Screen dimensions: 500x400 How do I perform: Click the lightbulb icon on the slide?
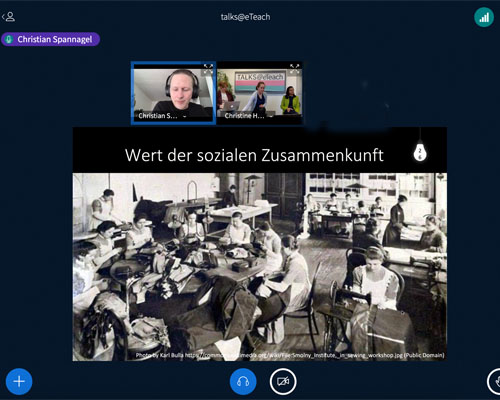[420, 152]
